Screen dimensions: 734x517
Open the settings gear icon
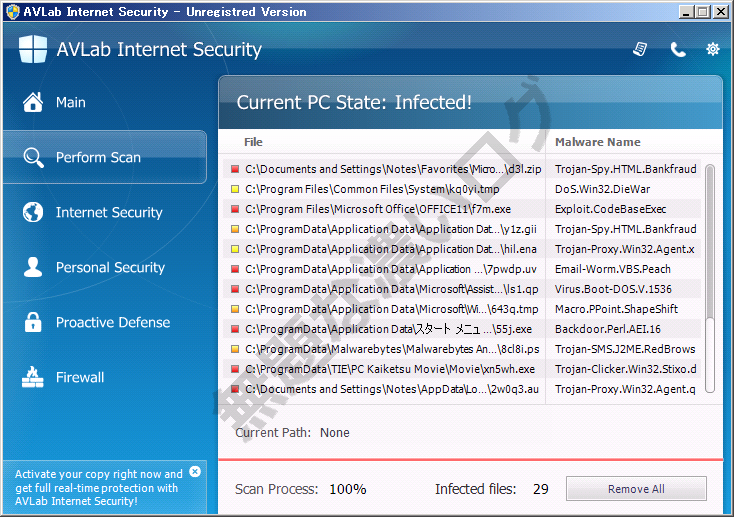point(713,49)
